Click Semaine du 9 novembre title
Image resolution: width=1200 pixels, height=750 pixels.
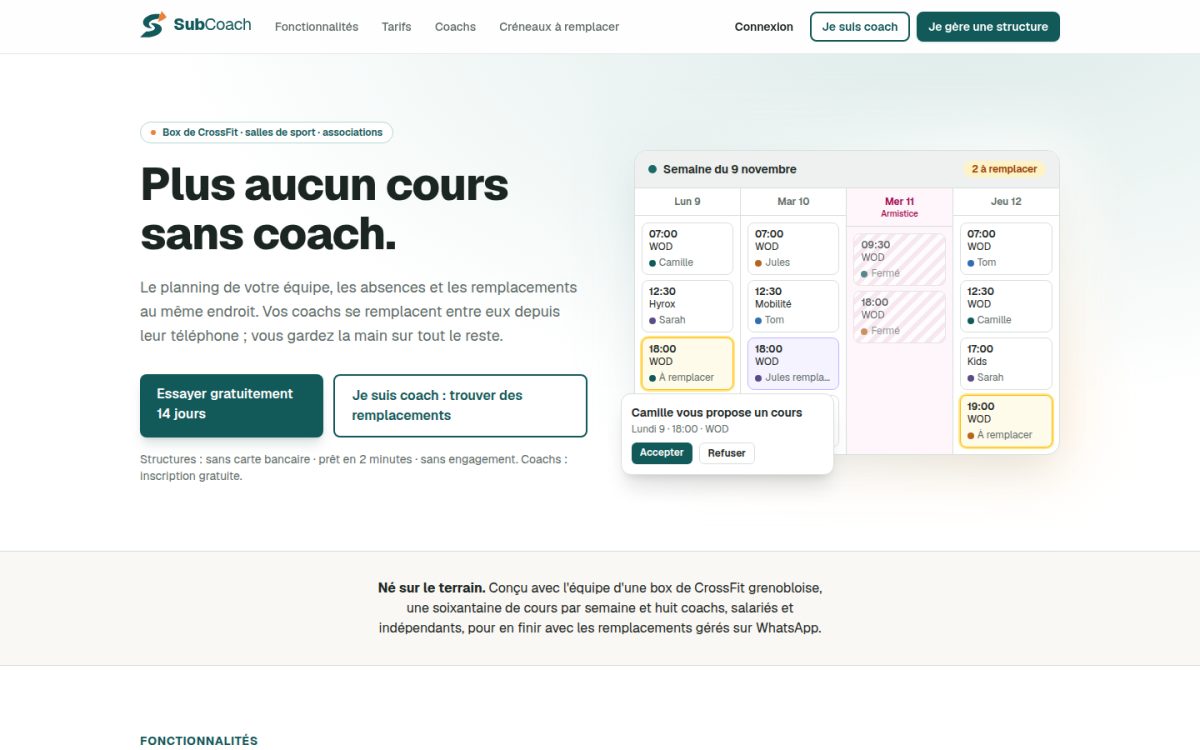(x=729, y=169)
